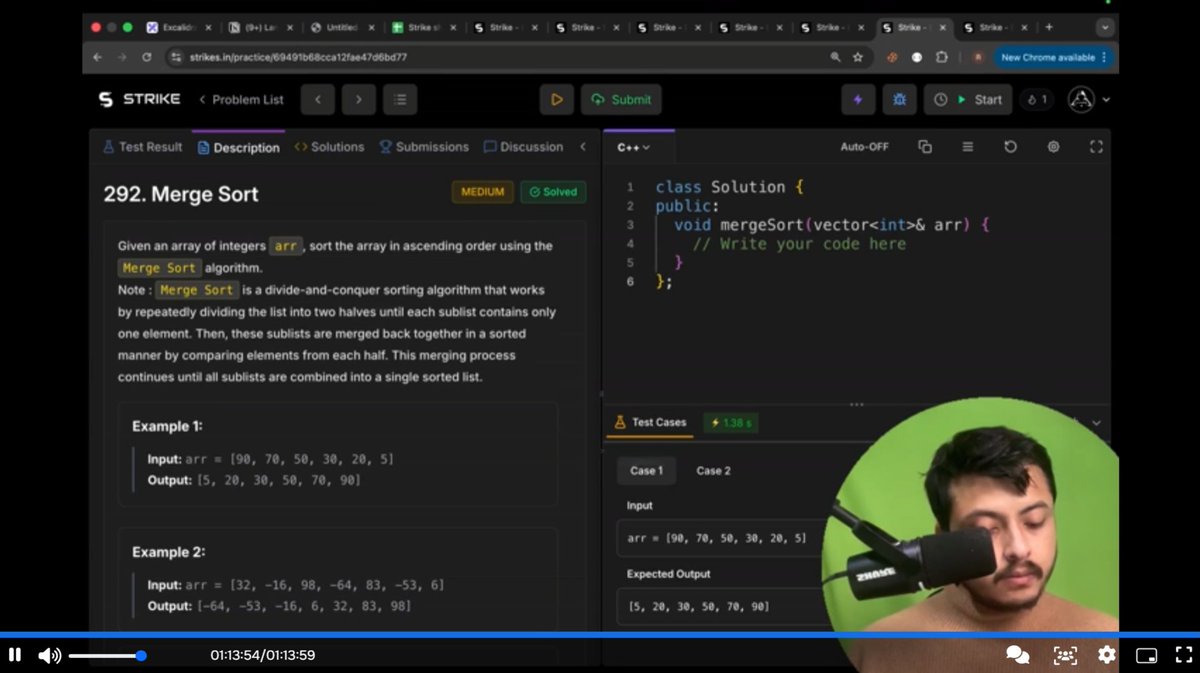Screen dimensions: 1200x673
Task: Mute the video volume icon
Action: [49, 656]
